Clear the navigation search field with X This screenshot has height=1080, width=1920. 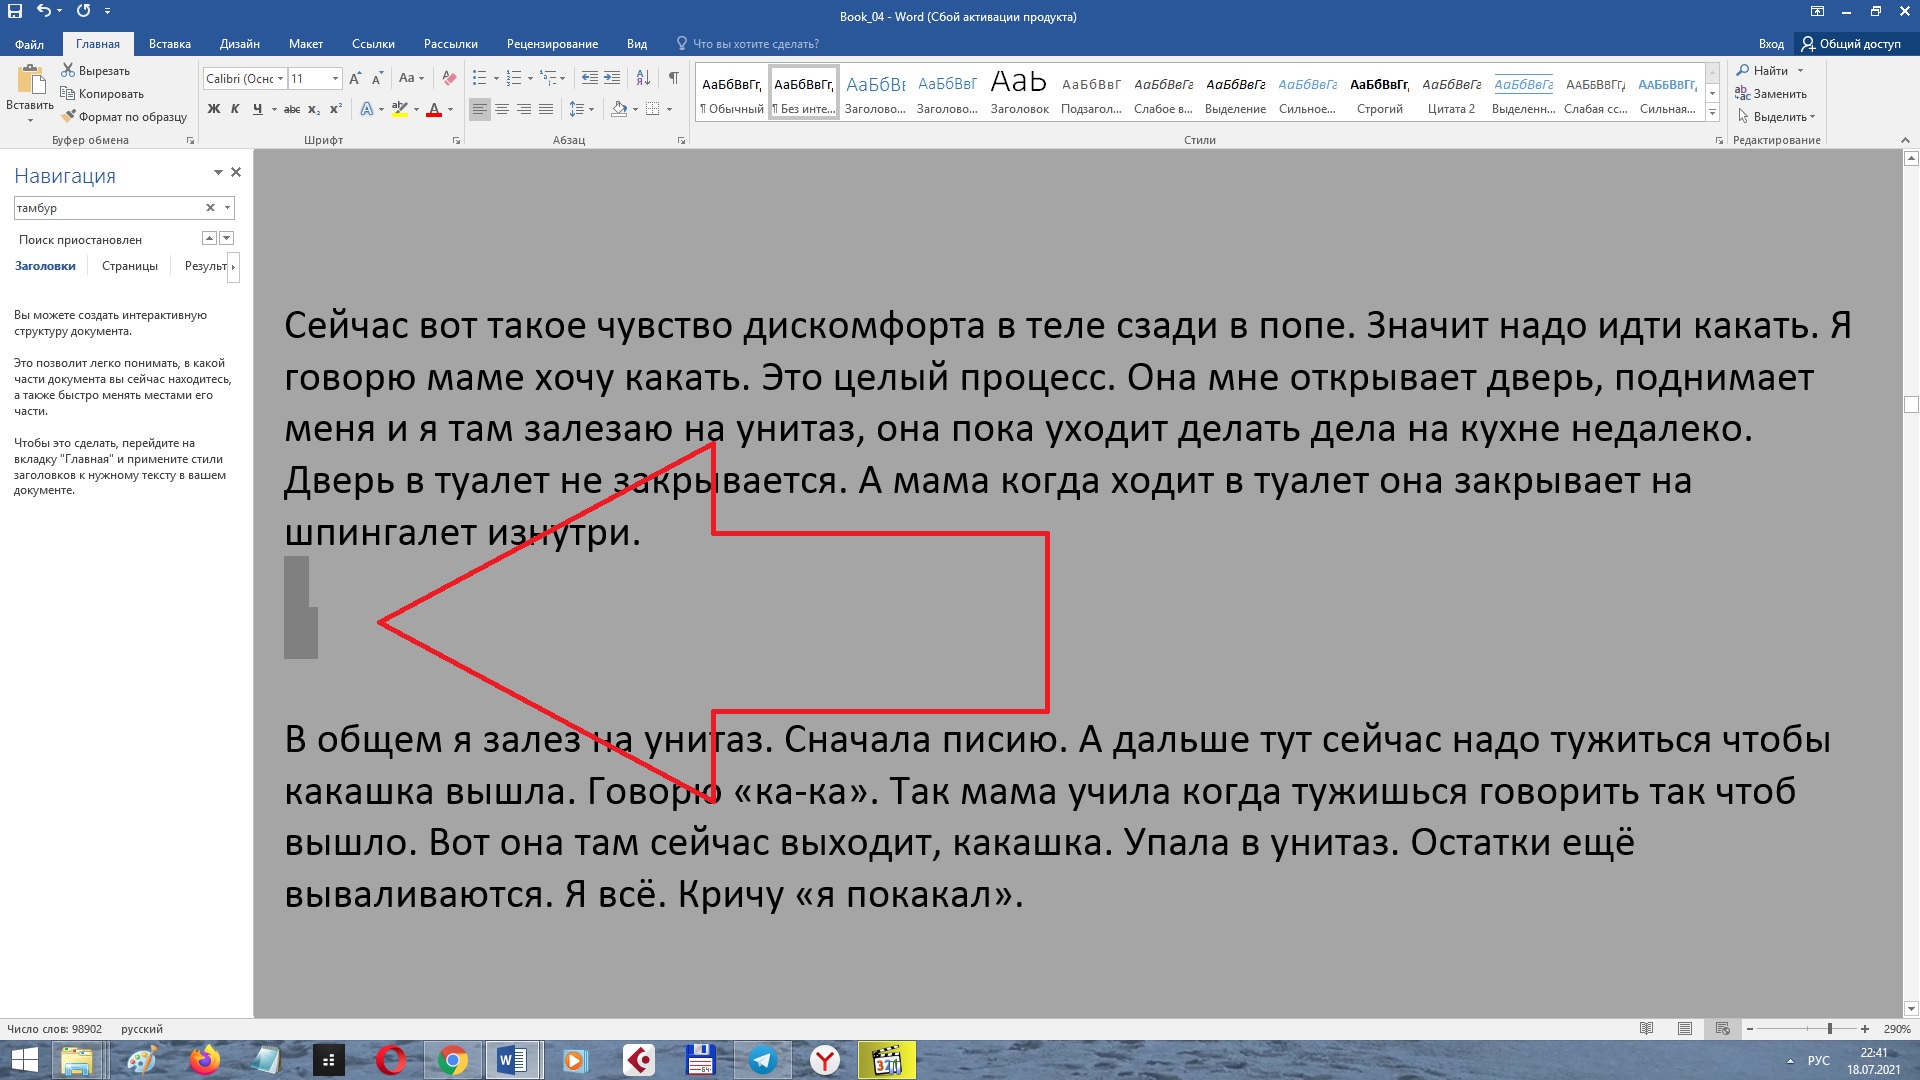click(210, 208)
